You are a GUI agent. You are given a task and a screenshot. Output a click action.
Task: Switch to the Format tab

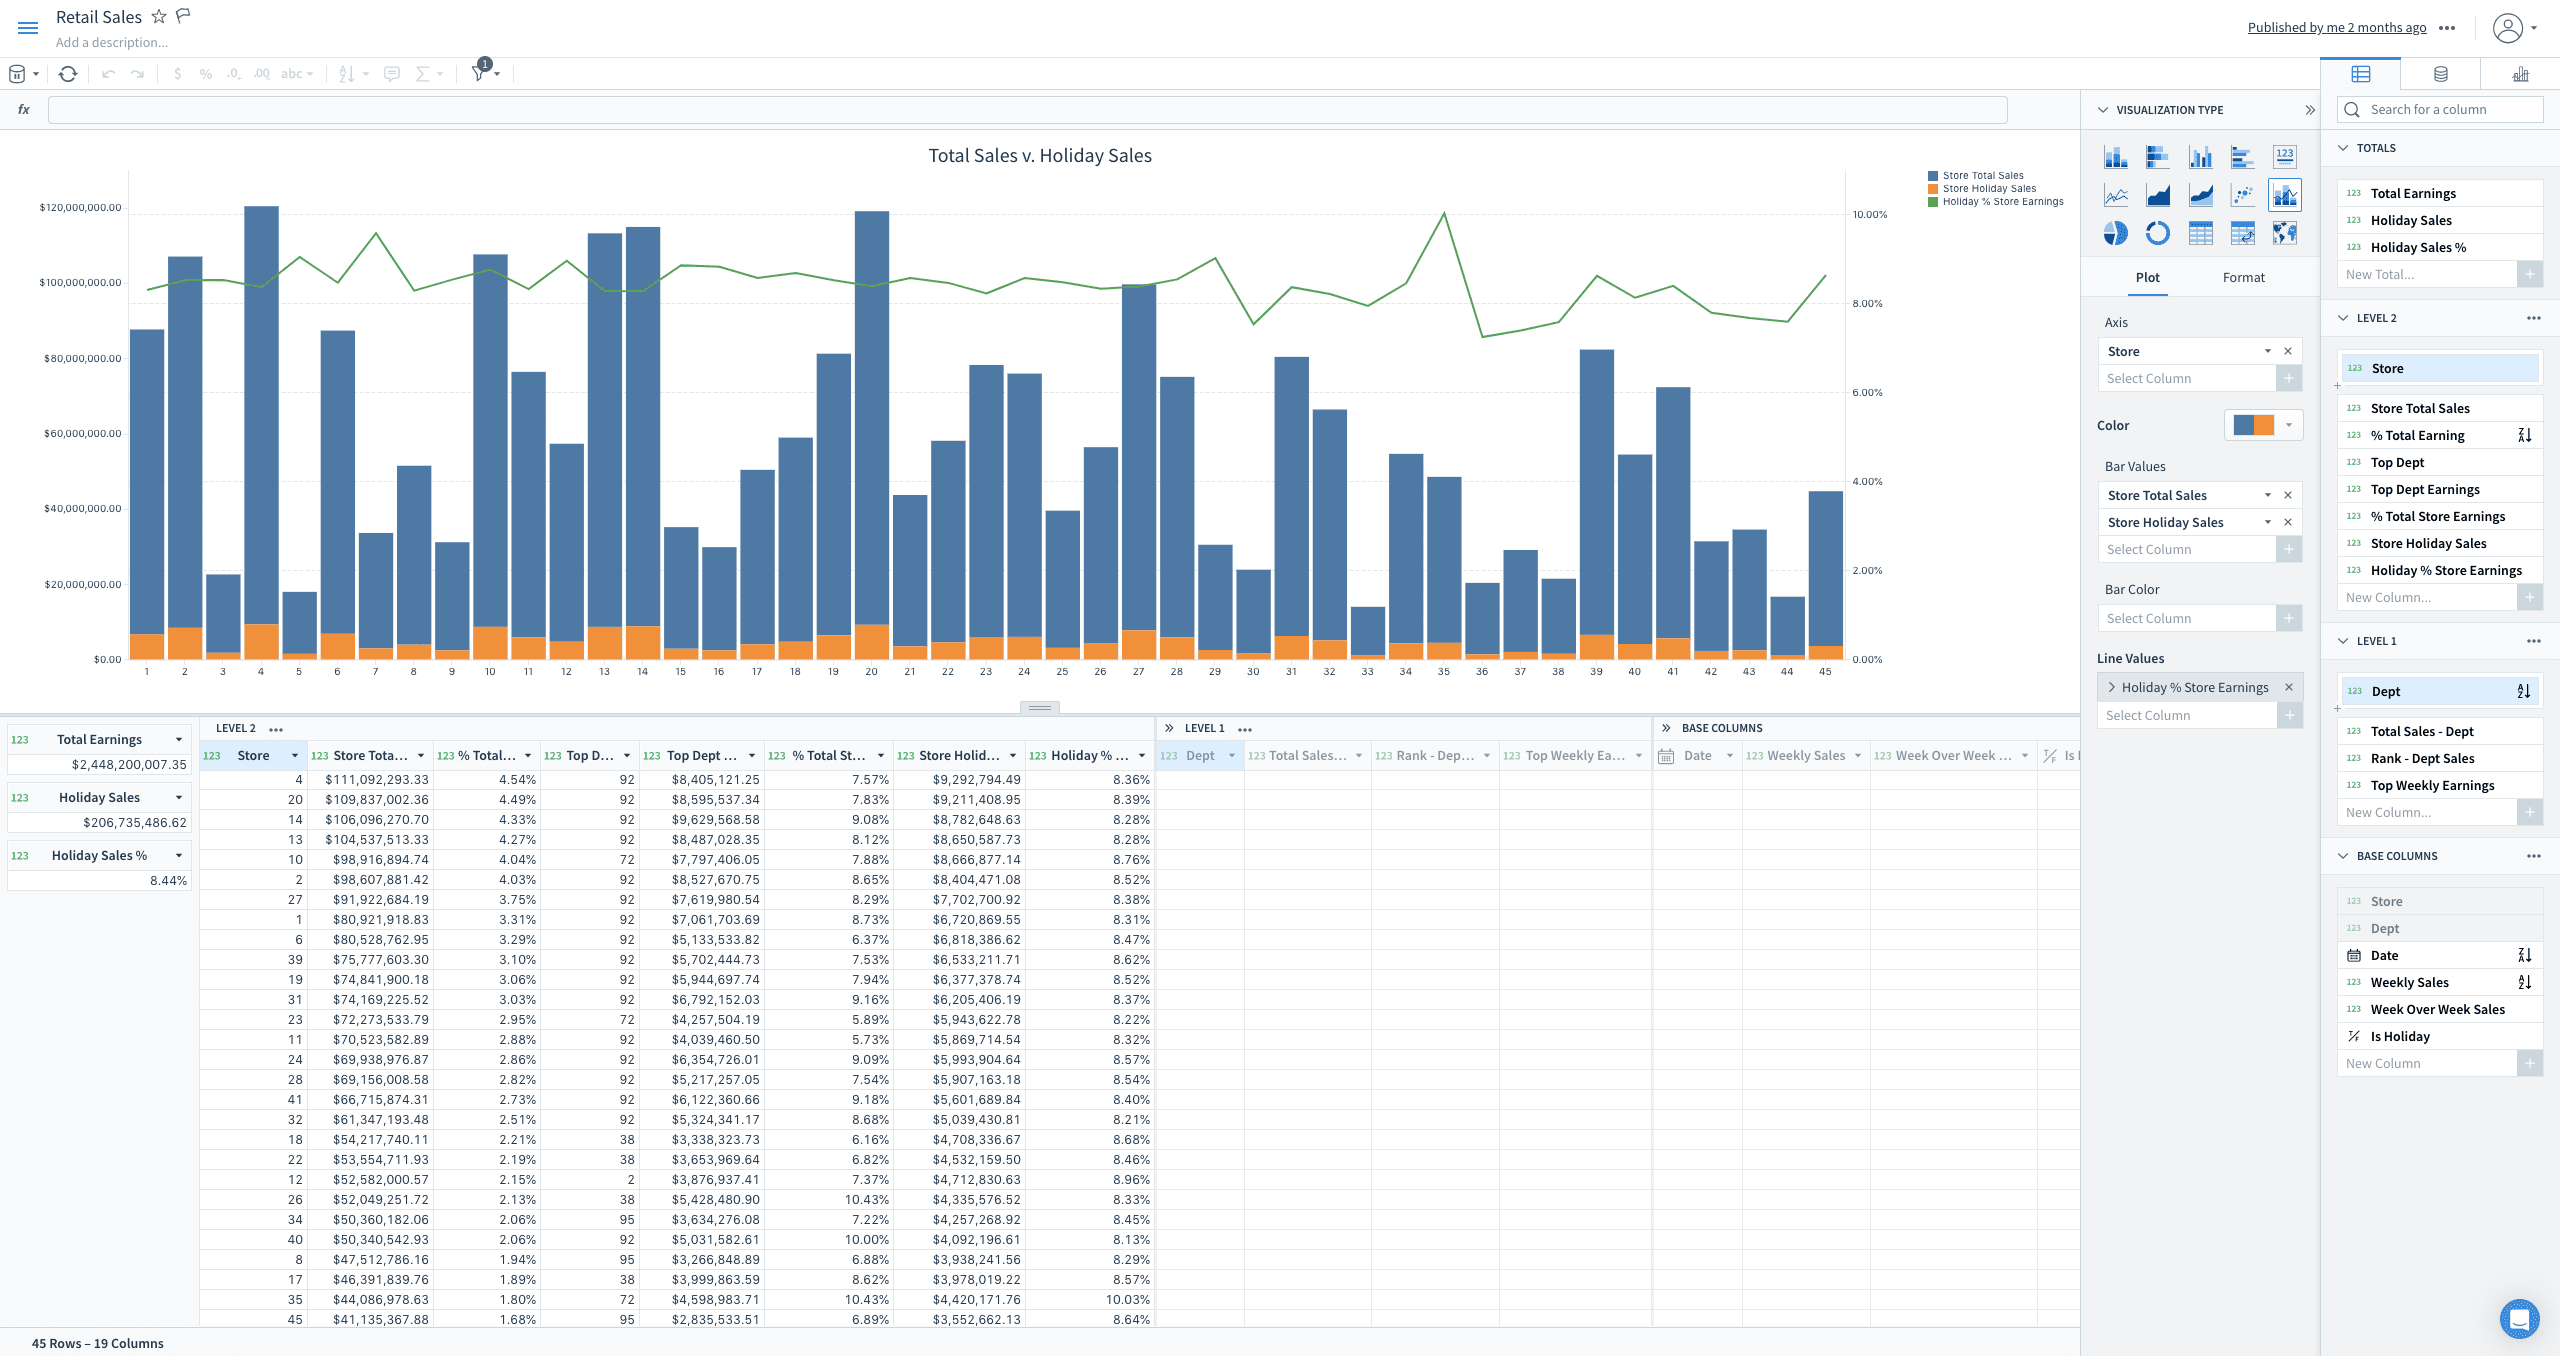coord(2243,277)
